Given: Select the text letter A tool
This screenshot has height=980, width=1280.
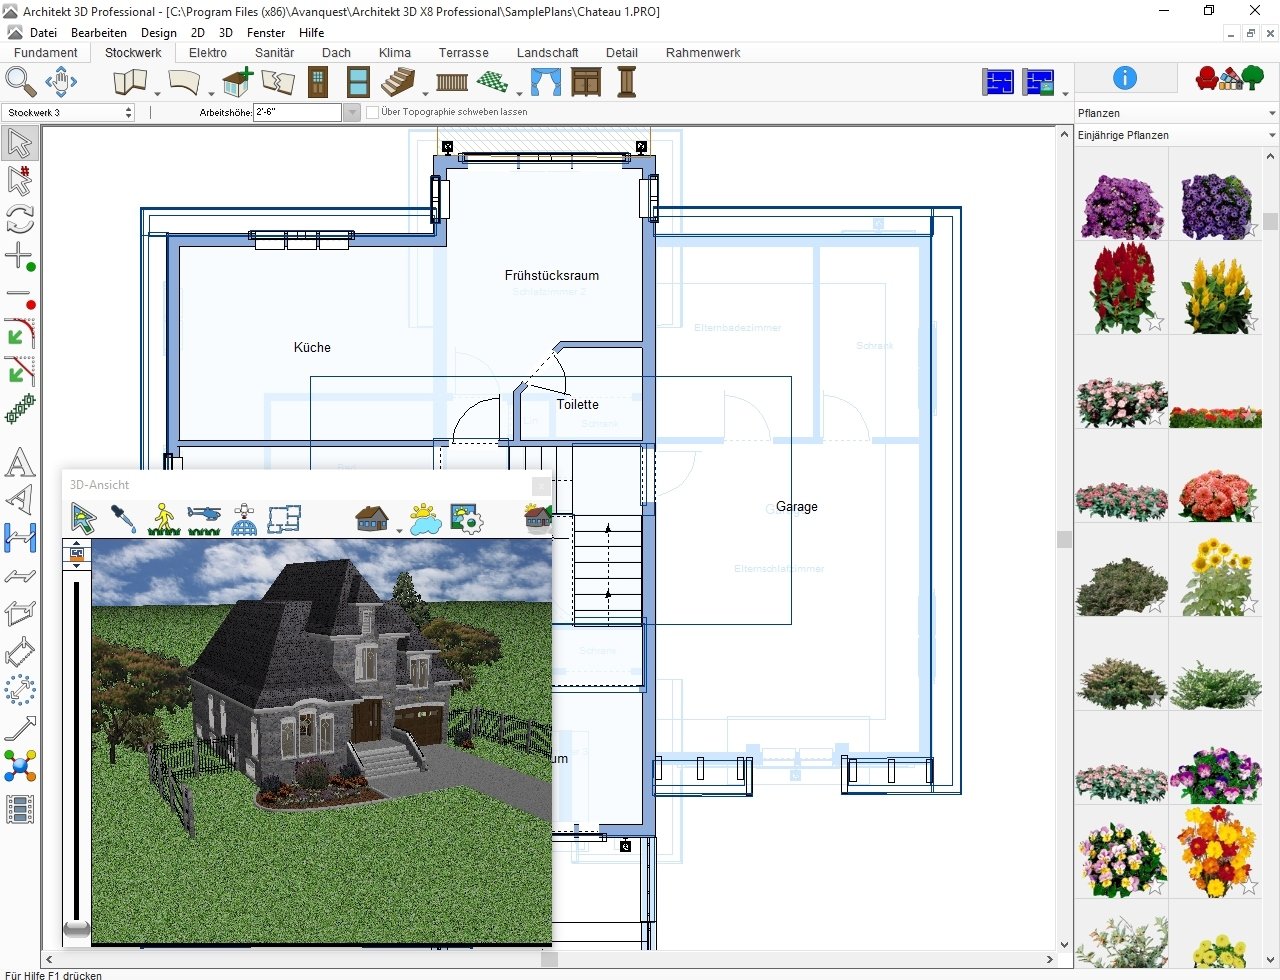Looking at the screenshot, I should click(20, 463).
